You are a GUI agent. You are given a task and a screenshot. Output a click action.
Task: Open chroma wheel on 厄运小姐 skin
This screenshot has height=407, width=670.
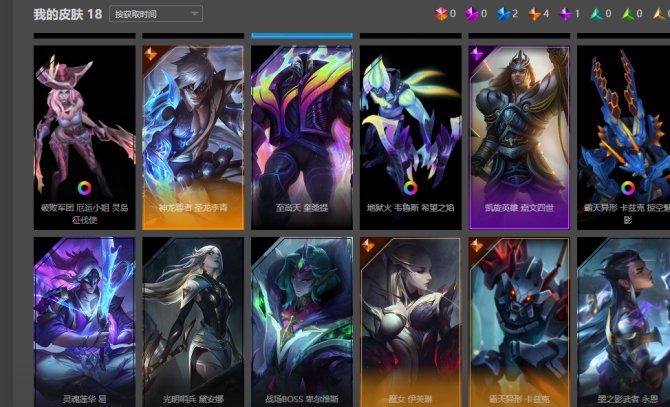click(85, 188)
